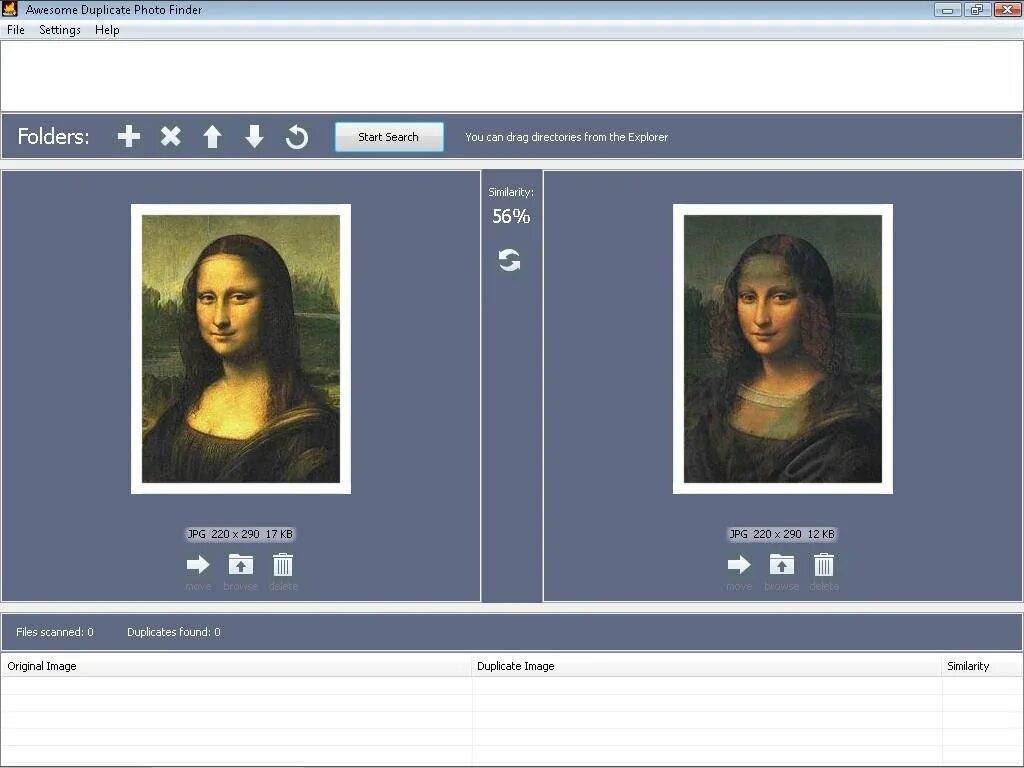The height and width of the screenshot is (768, 1024).
Task: Open the Settings menu
Action: pos(60,30)
